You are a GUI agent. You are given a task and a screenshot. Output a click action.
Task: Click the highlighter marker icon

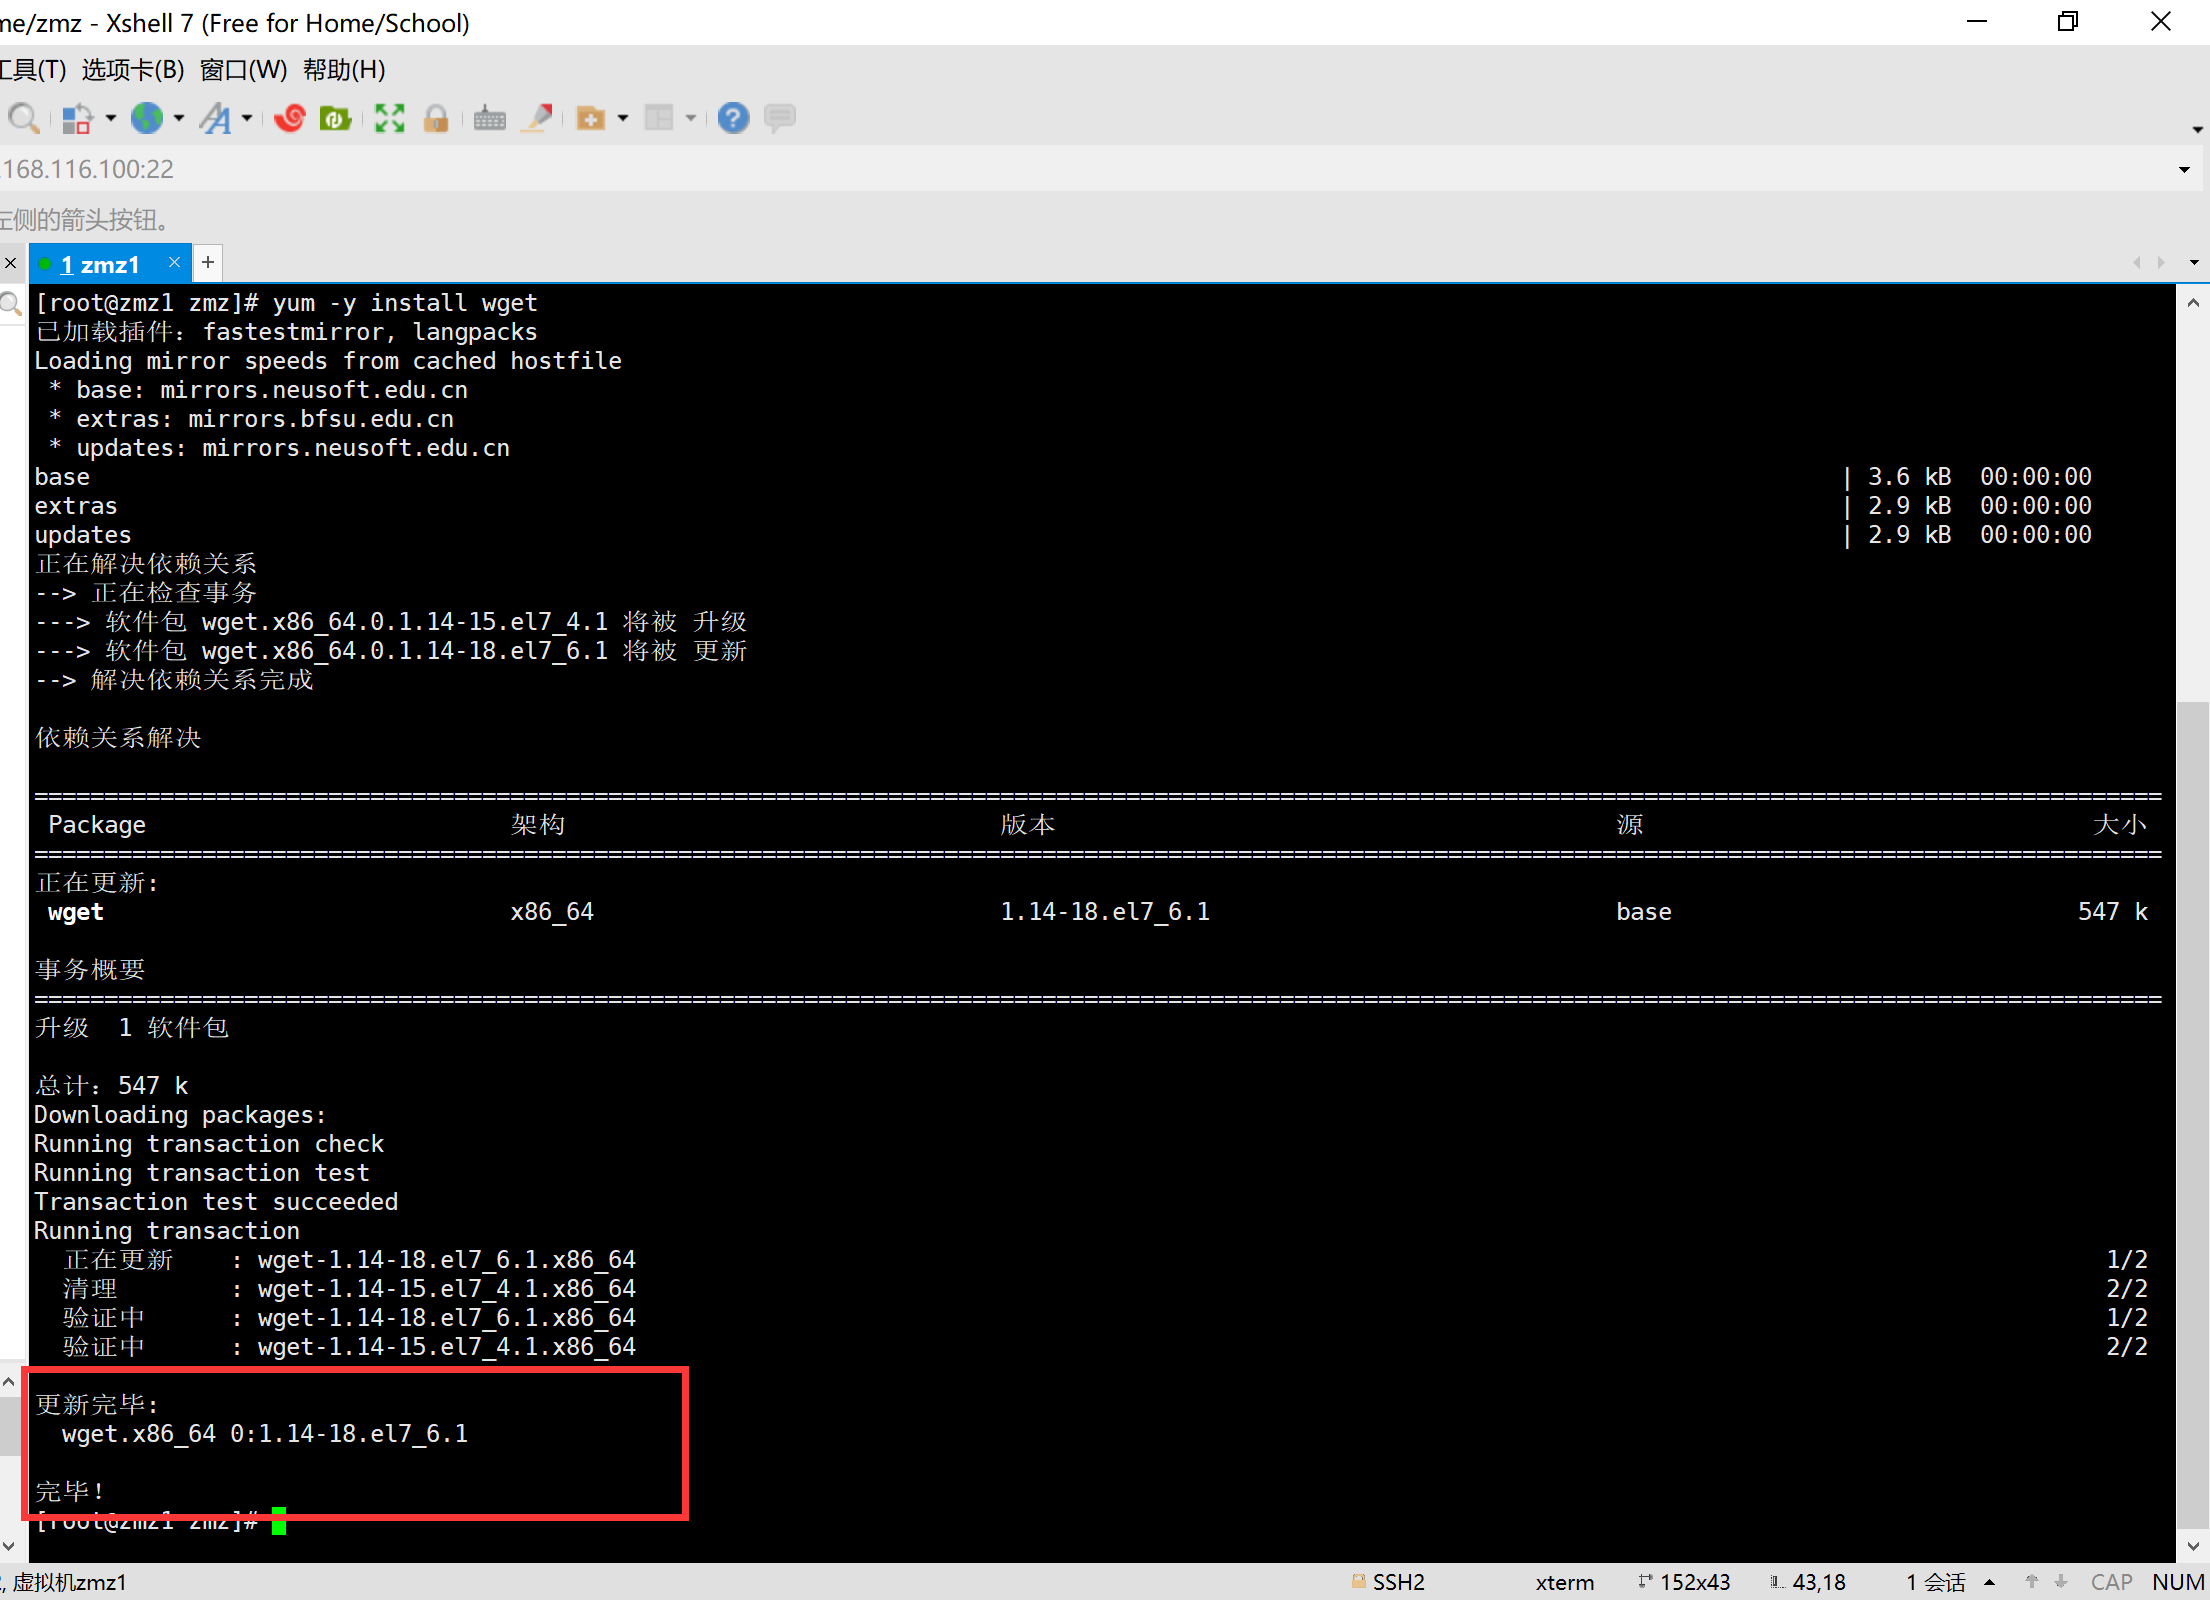coord(538,118)
